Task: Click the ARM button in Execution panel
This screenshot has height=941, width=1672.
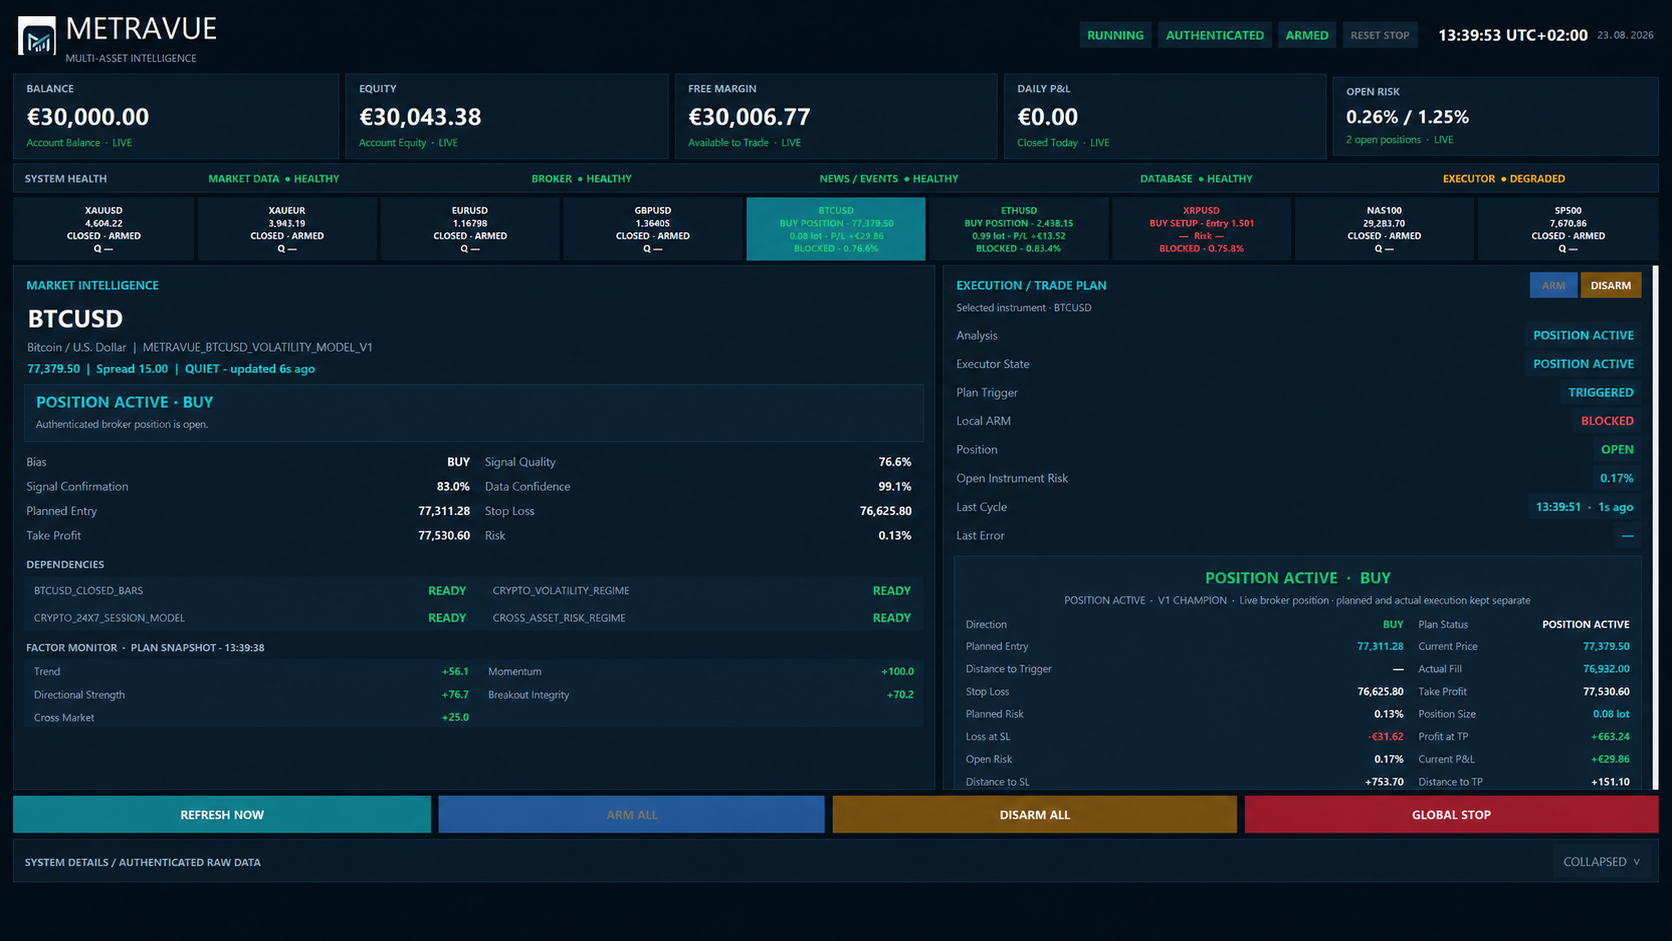Action: (1553, 285)
